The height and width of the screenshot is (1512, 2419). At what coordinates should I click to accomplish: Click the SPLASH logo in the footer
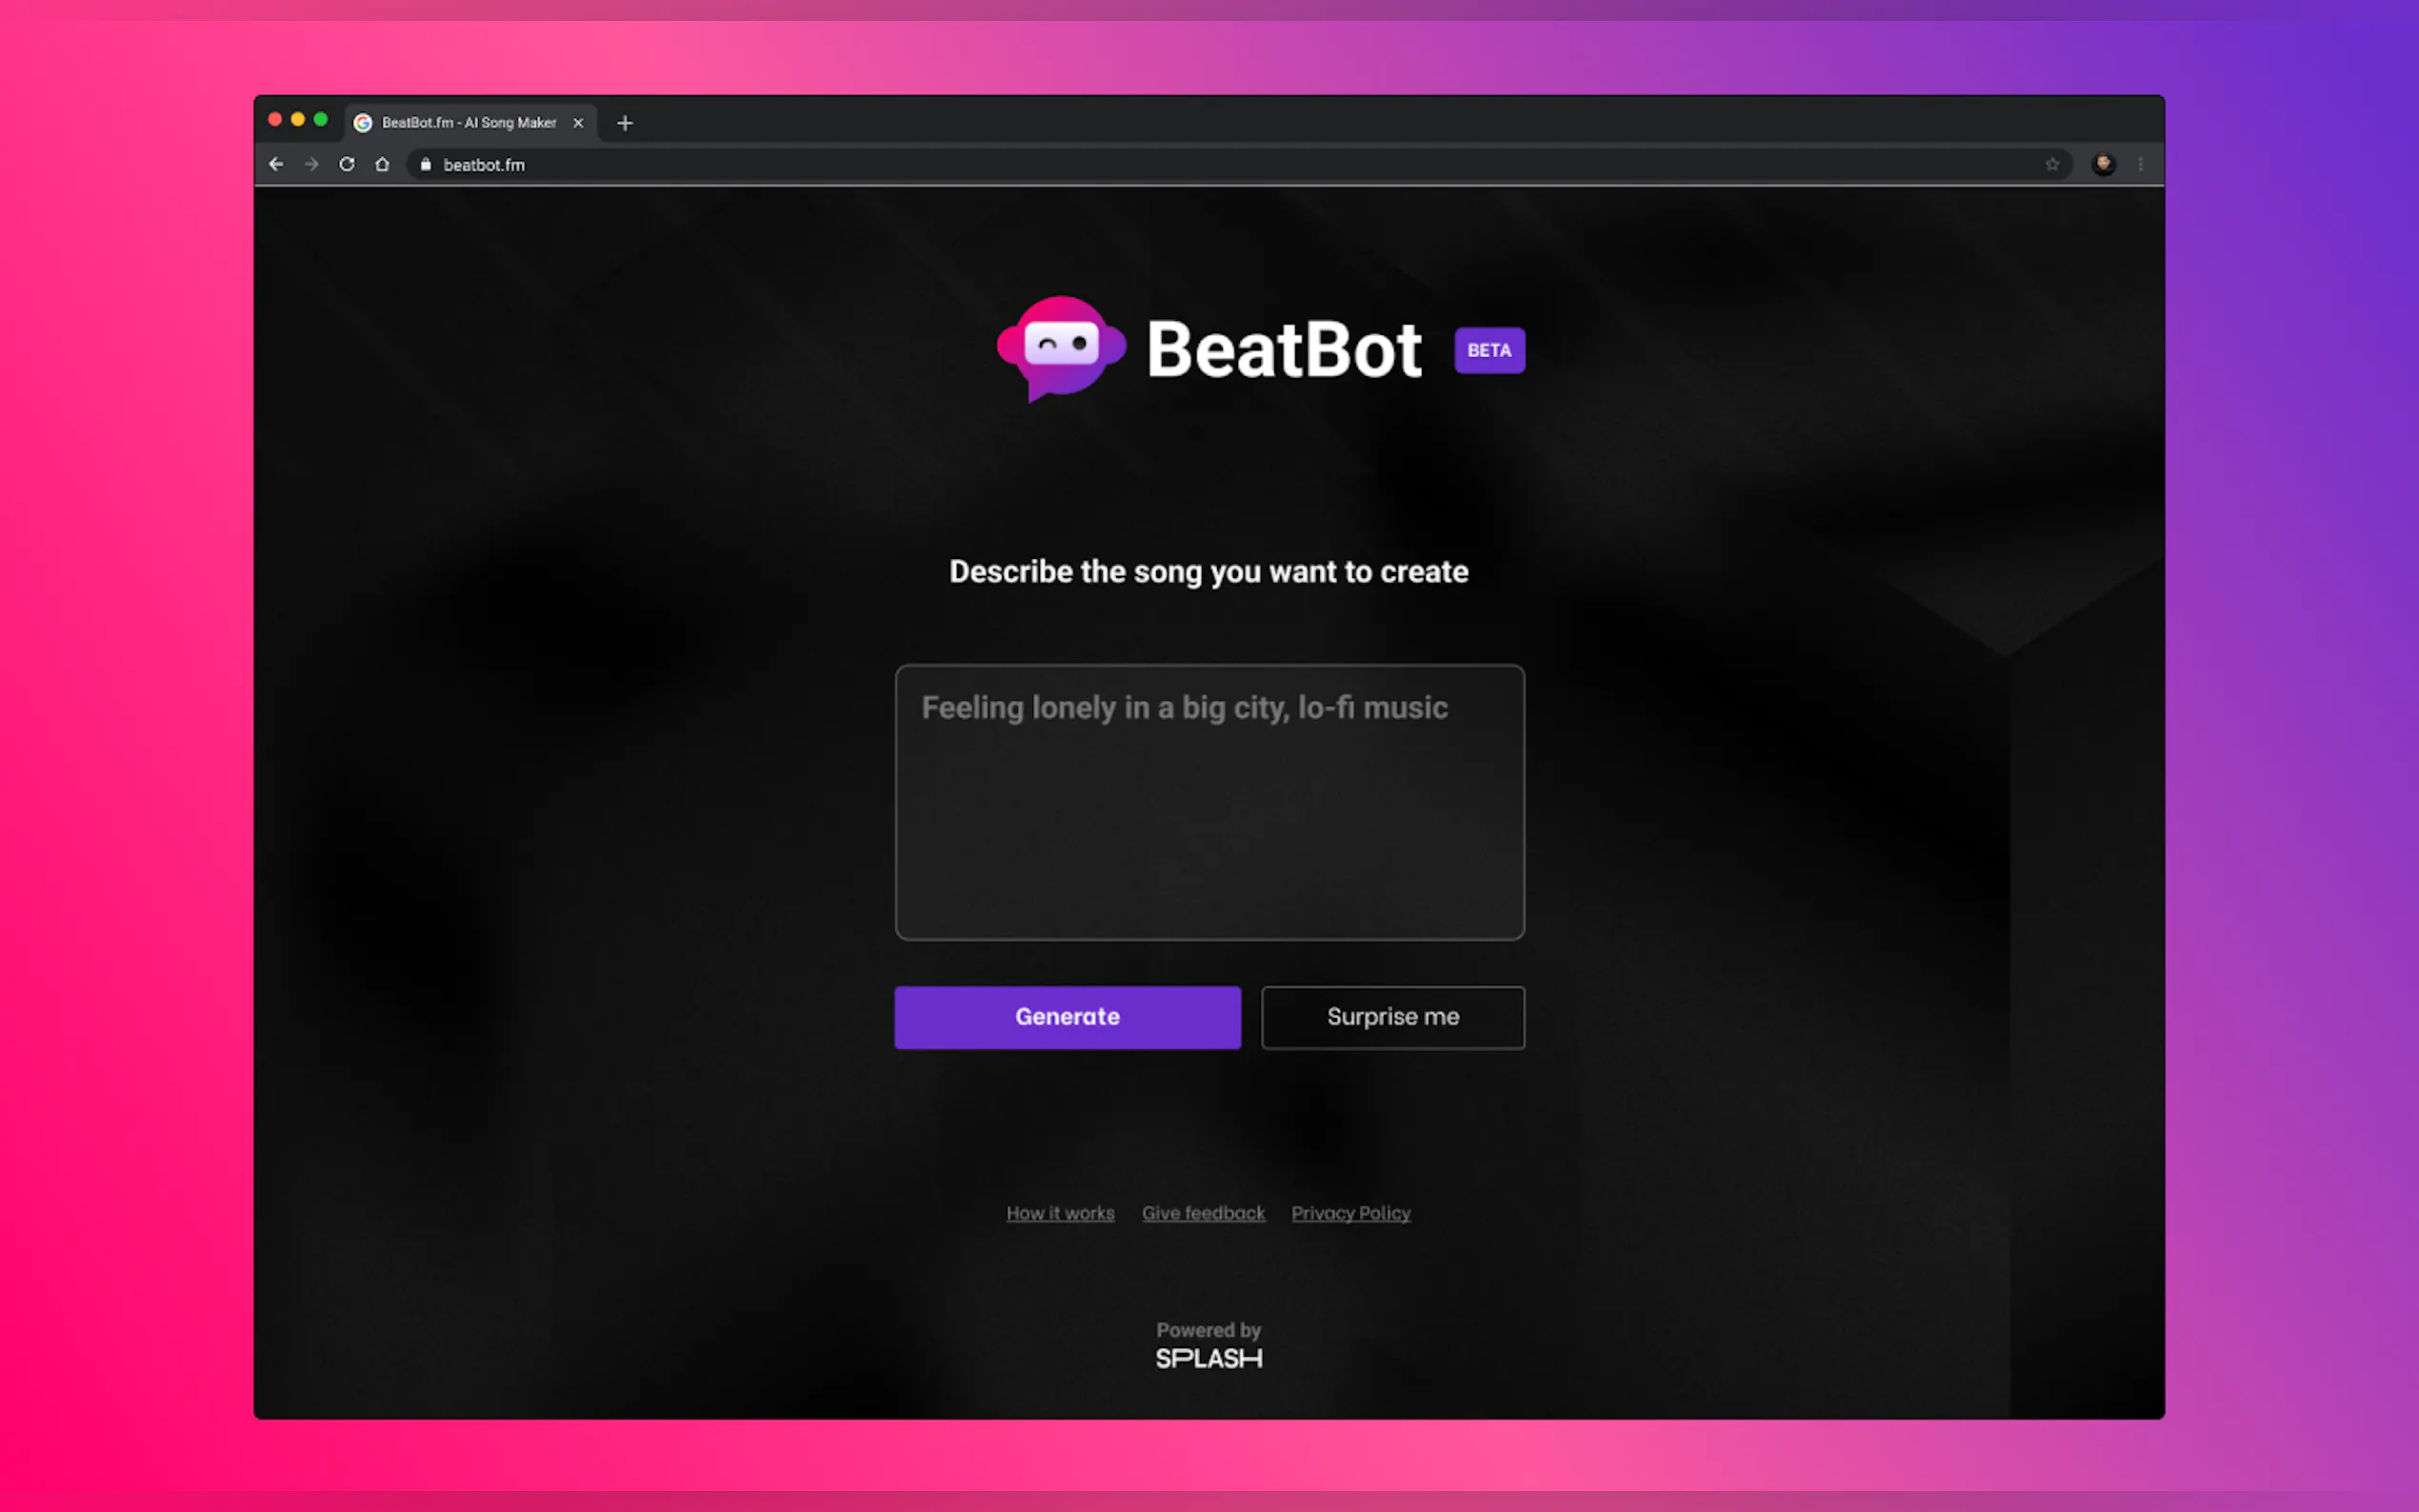point(1209,1359)
